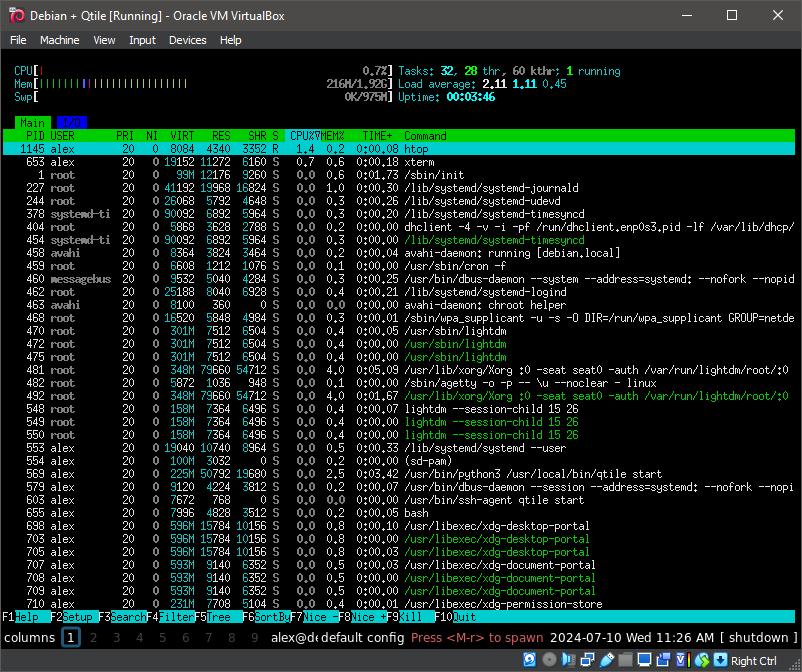Screen dimensions: 802x672
Task: Click the virtual display status icon
Action: 644,660
